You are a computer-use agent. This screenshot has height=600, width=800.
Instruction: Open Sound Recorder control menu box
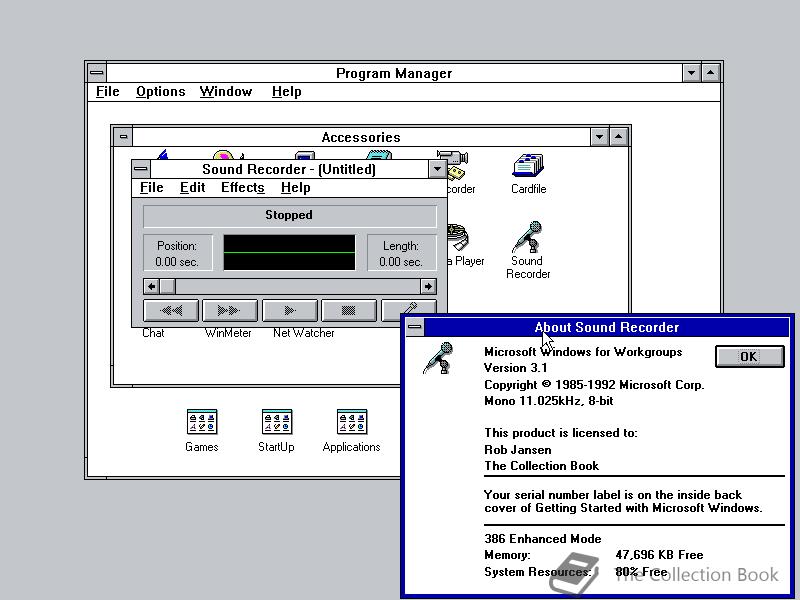click(141, 169)
